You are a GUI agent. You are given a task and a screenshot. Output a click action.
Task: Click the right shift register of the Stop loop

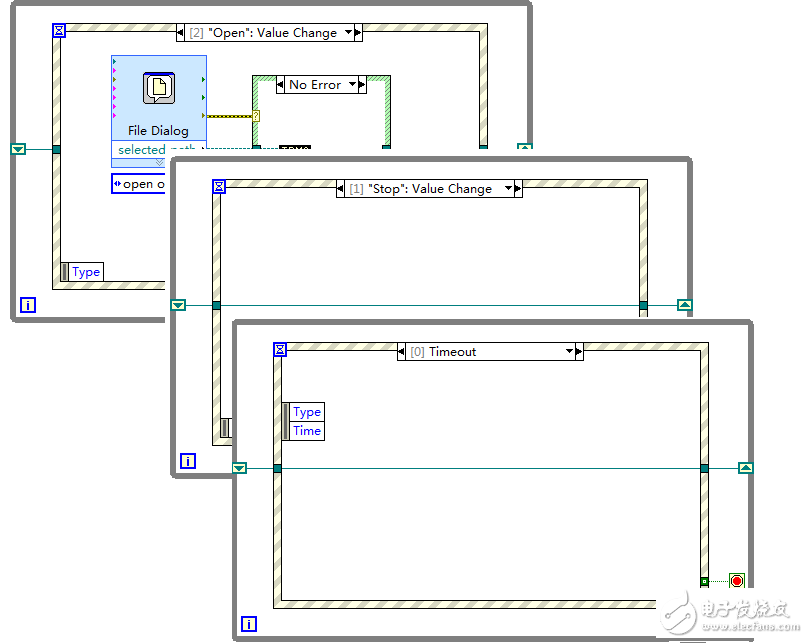tap(684, 305)
